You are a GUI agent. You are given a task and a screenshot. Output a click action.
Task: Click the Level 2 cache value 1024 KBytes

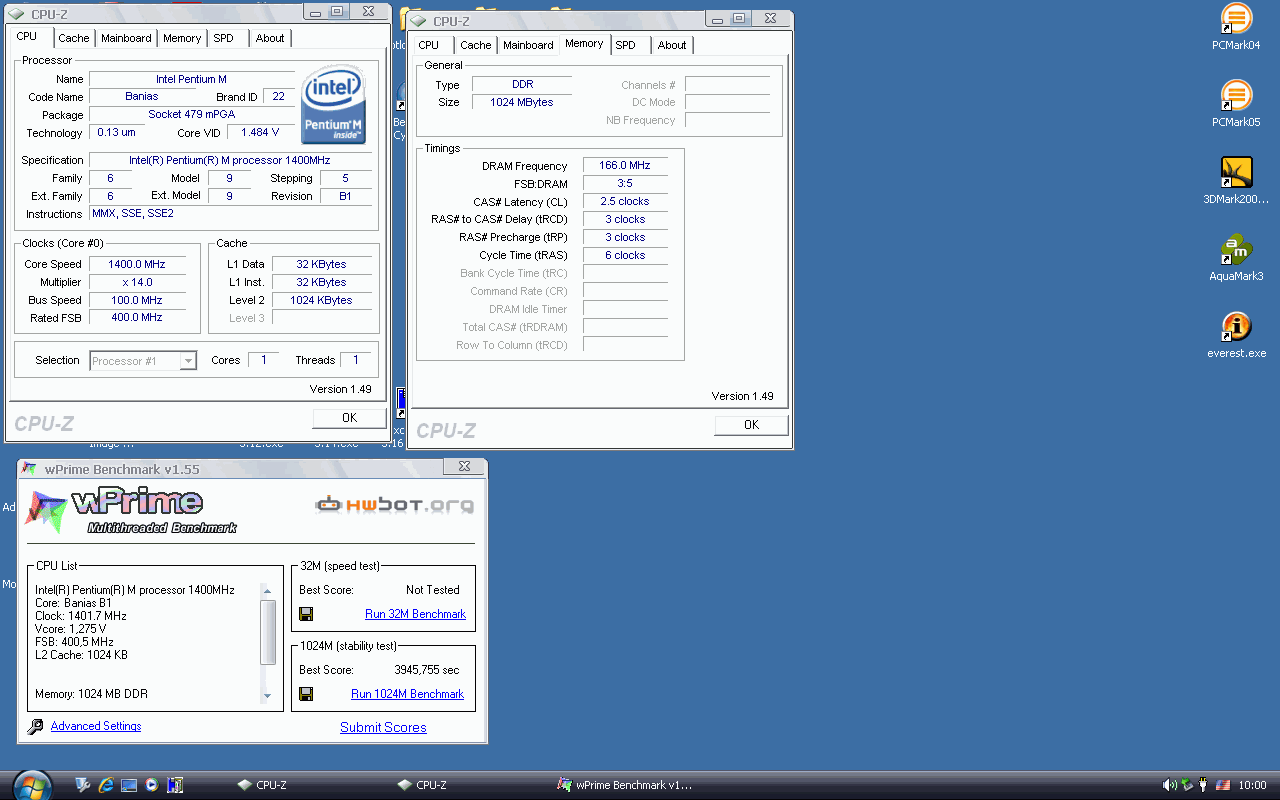(321, 300)
